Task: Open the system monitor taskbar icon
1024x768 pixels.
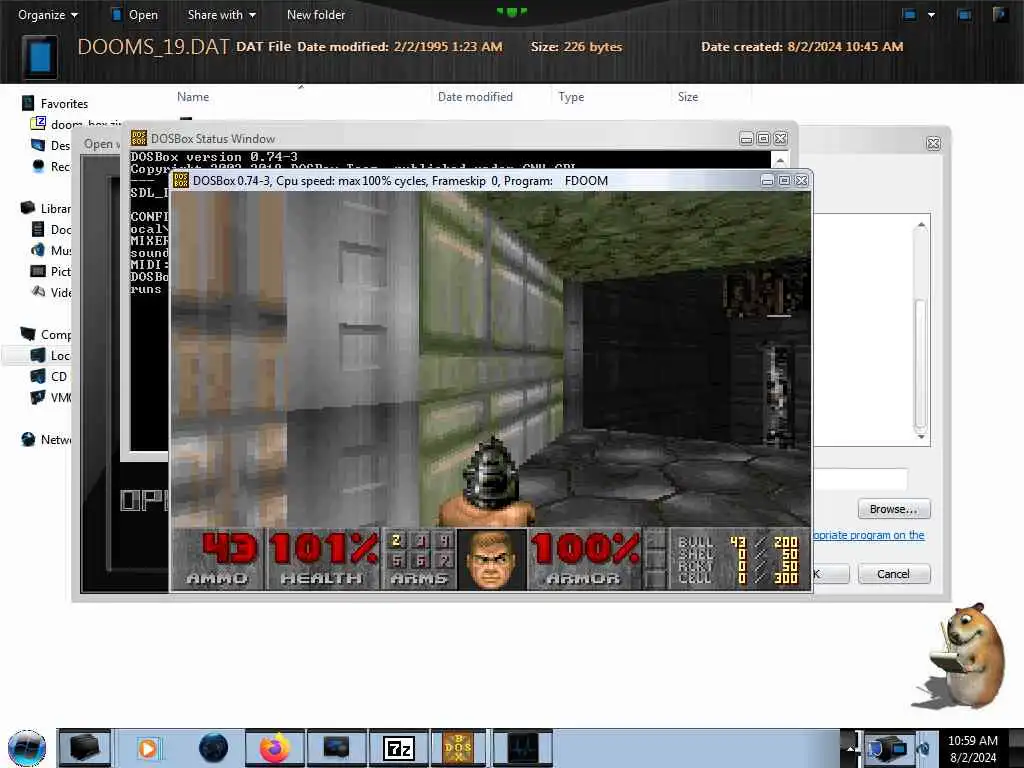Action: (522, 748)
